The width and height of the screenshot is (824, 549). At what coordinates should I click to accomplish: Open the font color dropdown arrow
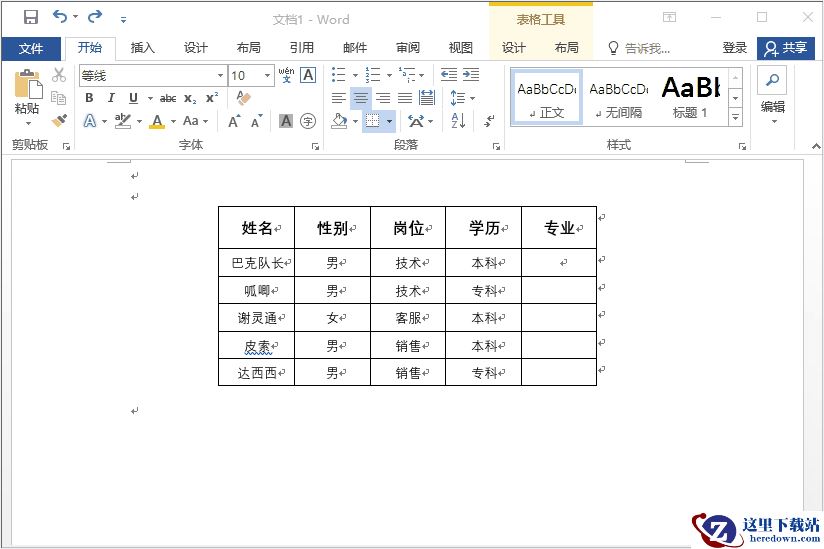173,121
